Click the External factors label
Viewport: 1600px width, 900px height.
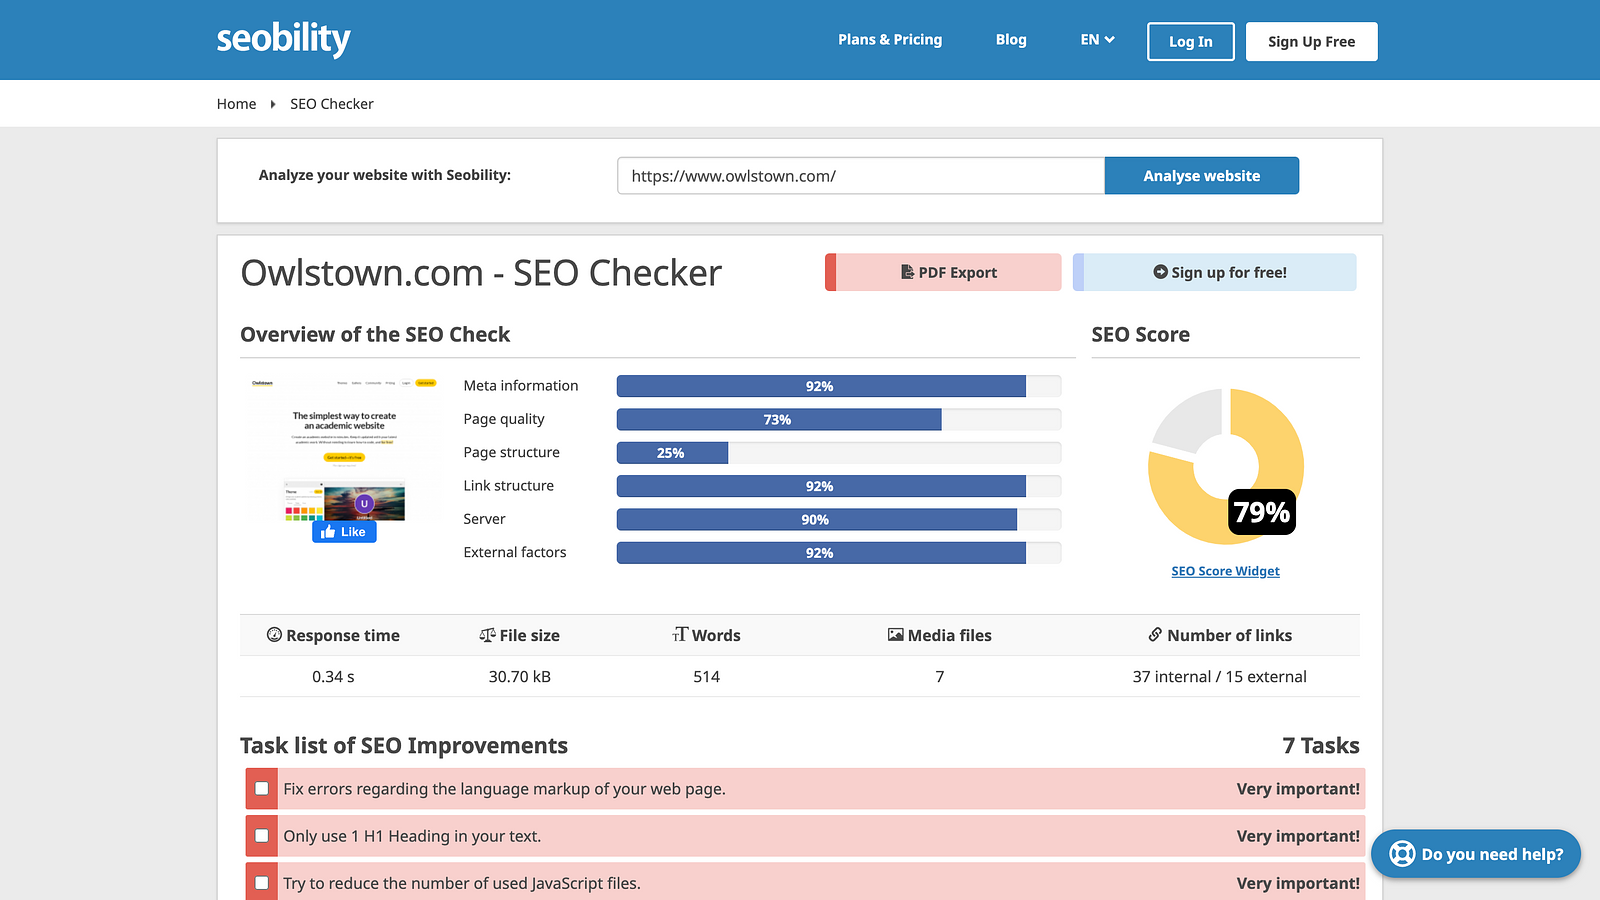[x=515, y=552]
